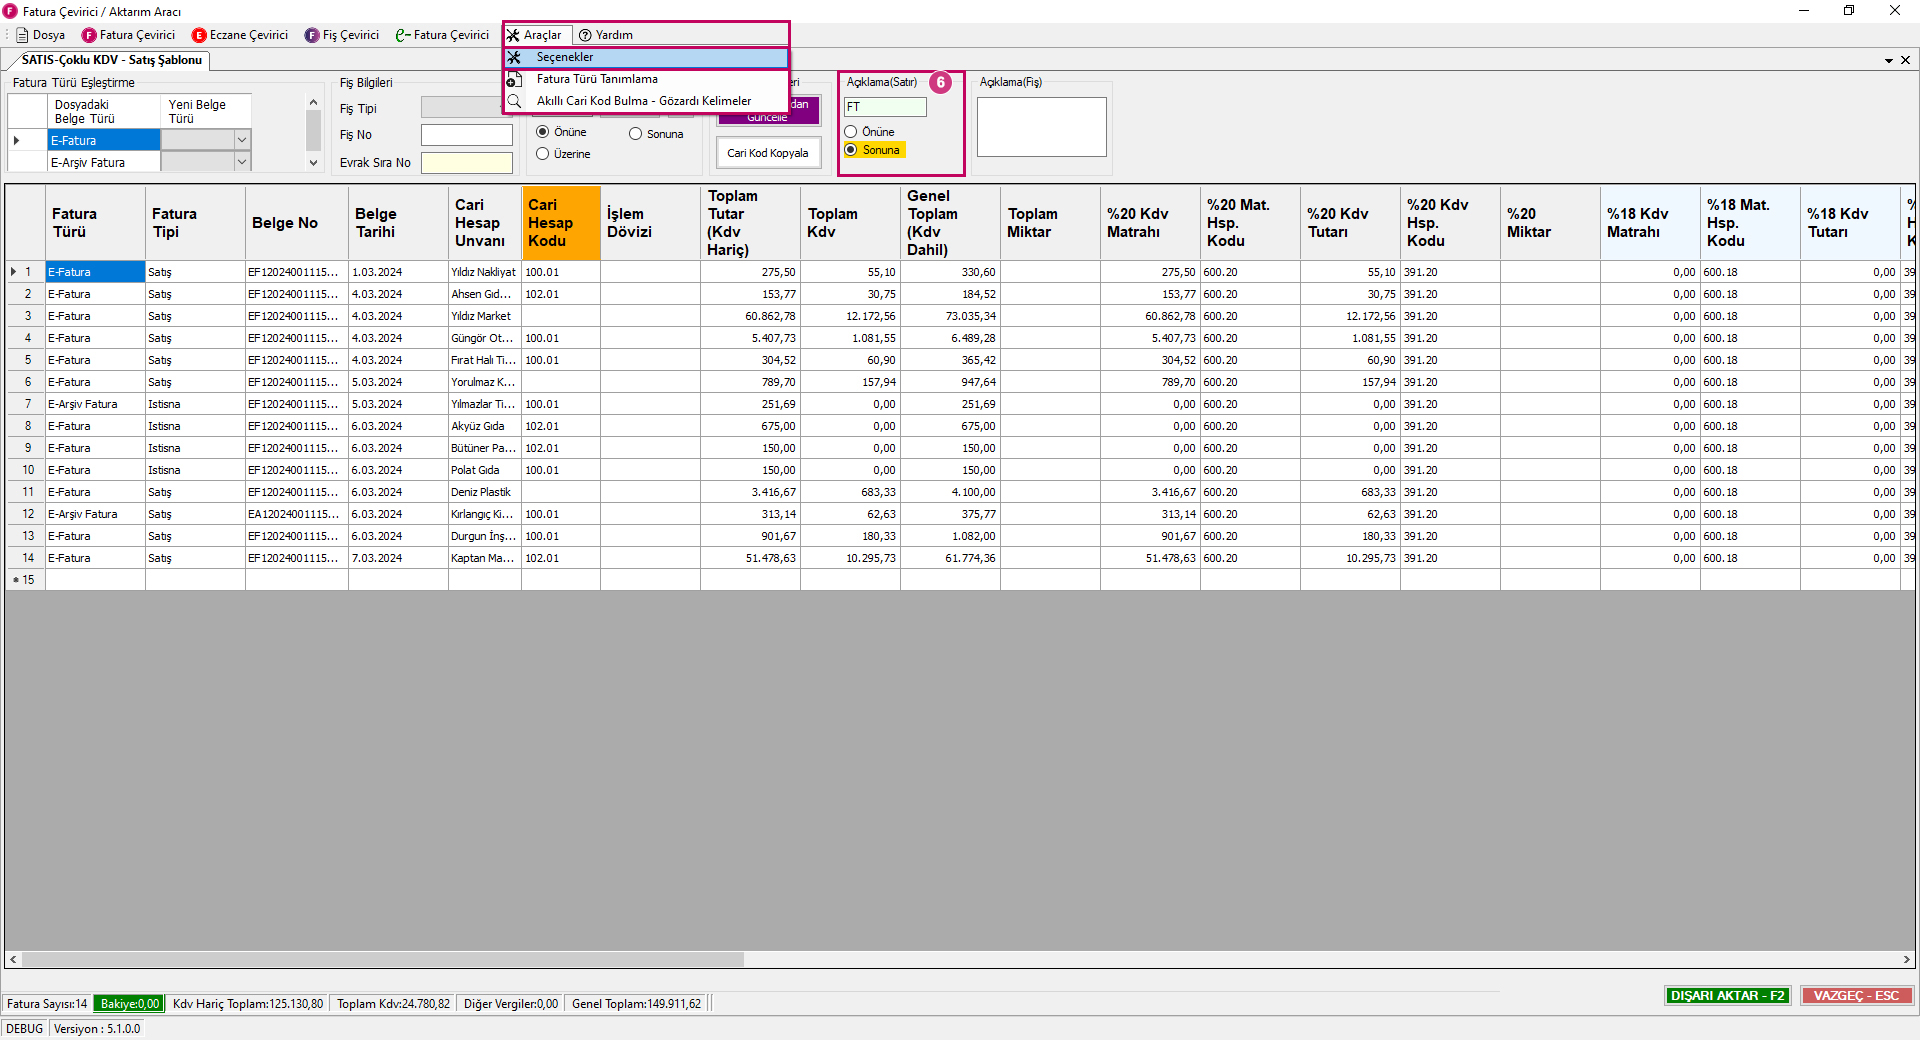Screen dimensions: 1920x1040
Task: Open Yeni Belge Türü dropdown for E-Arşiv Fatura
Action: point(241,162)
